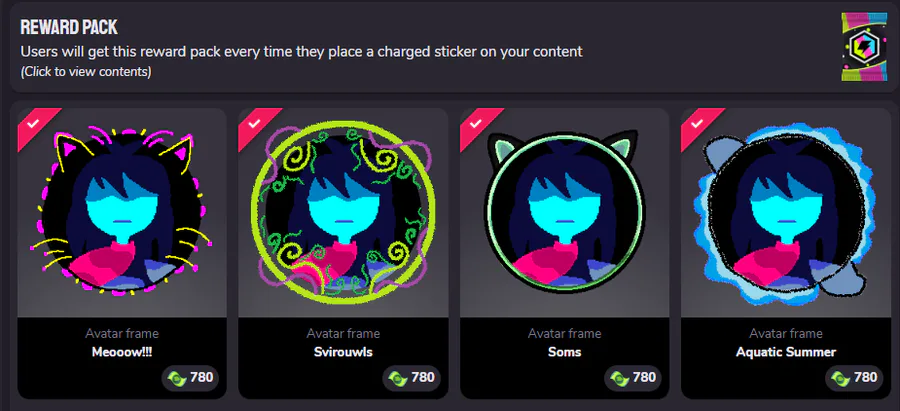Click the Svirouwls title text
The height and width of the screenshot is (411, 900).
(x=343, y=352)
